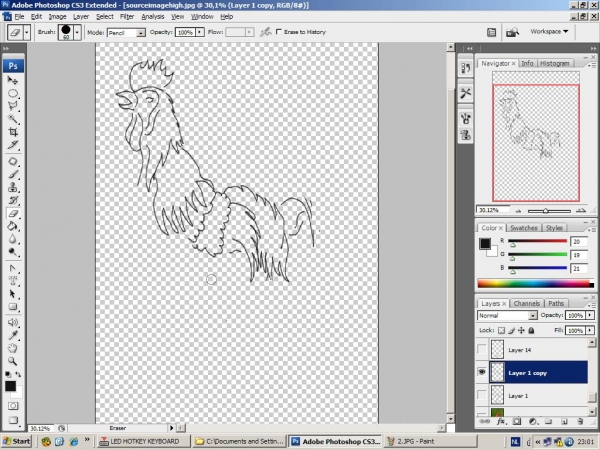Show Layer 14 visibility
The image size is (600, 450).
tap(482, 349)
